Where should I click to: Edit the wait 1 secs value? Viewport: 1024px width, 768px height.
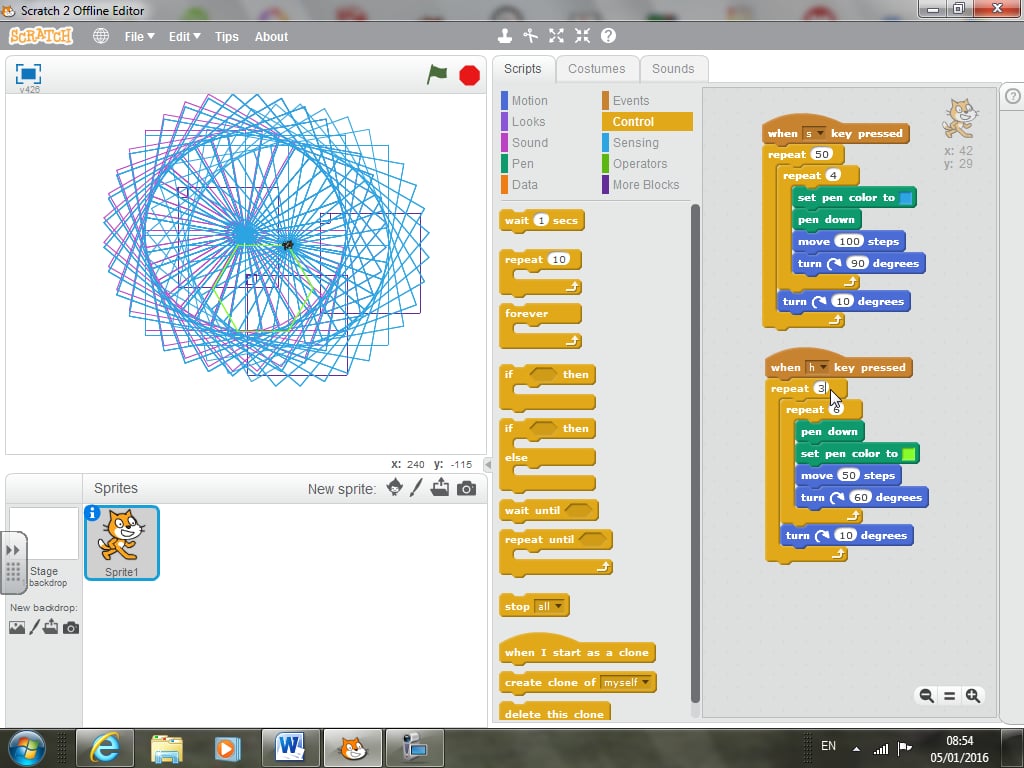click(541, 220)
